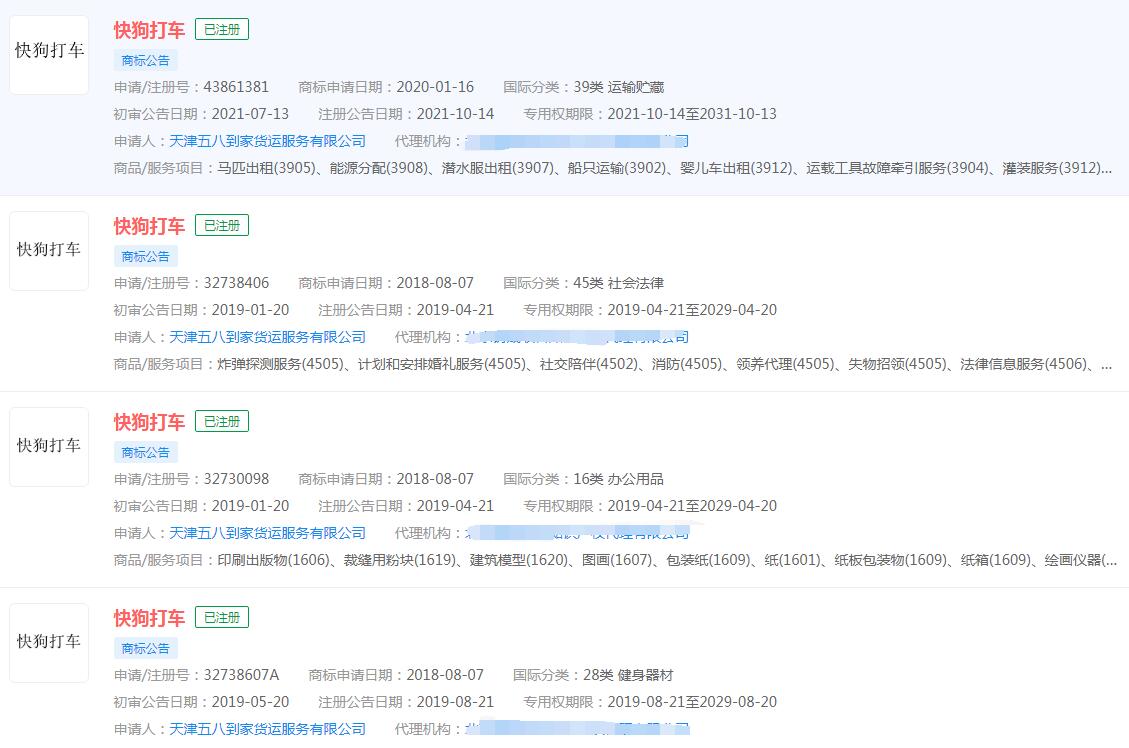The image size is (1129, 748).
Task: Click 已注册 badge in the 32738406 entry
Action: (x=222, y=225)
